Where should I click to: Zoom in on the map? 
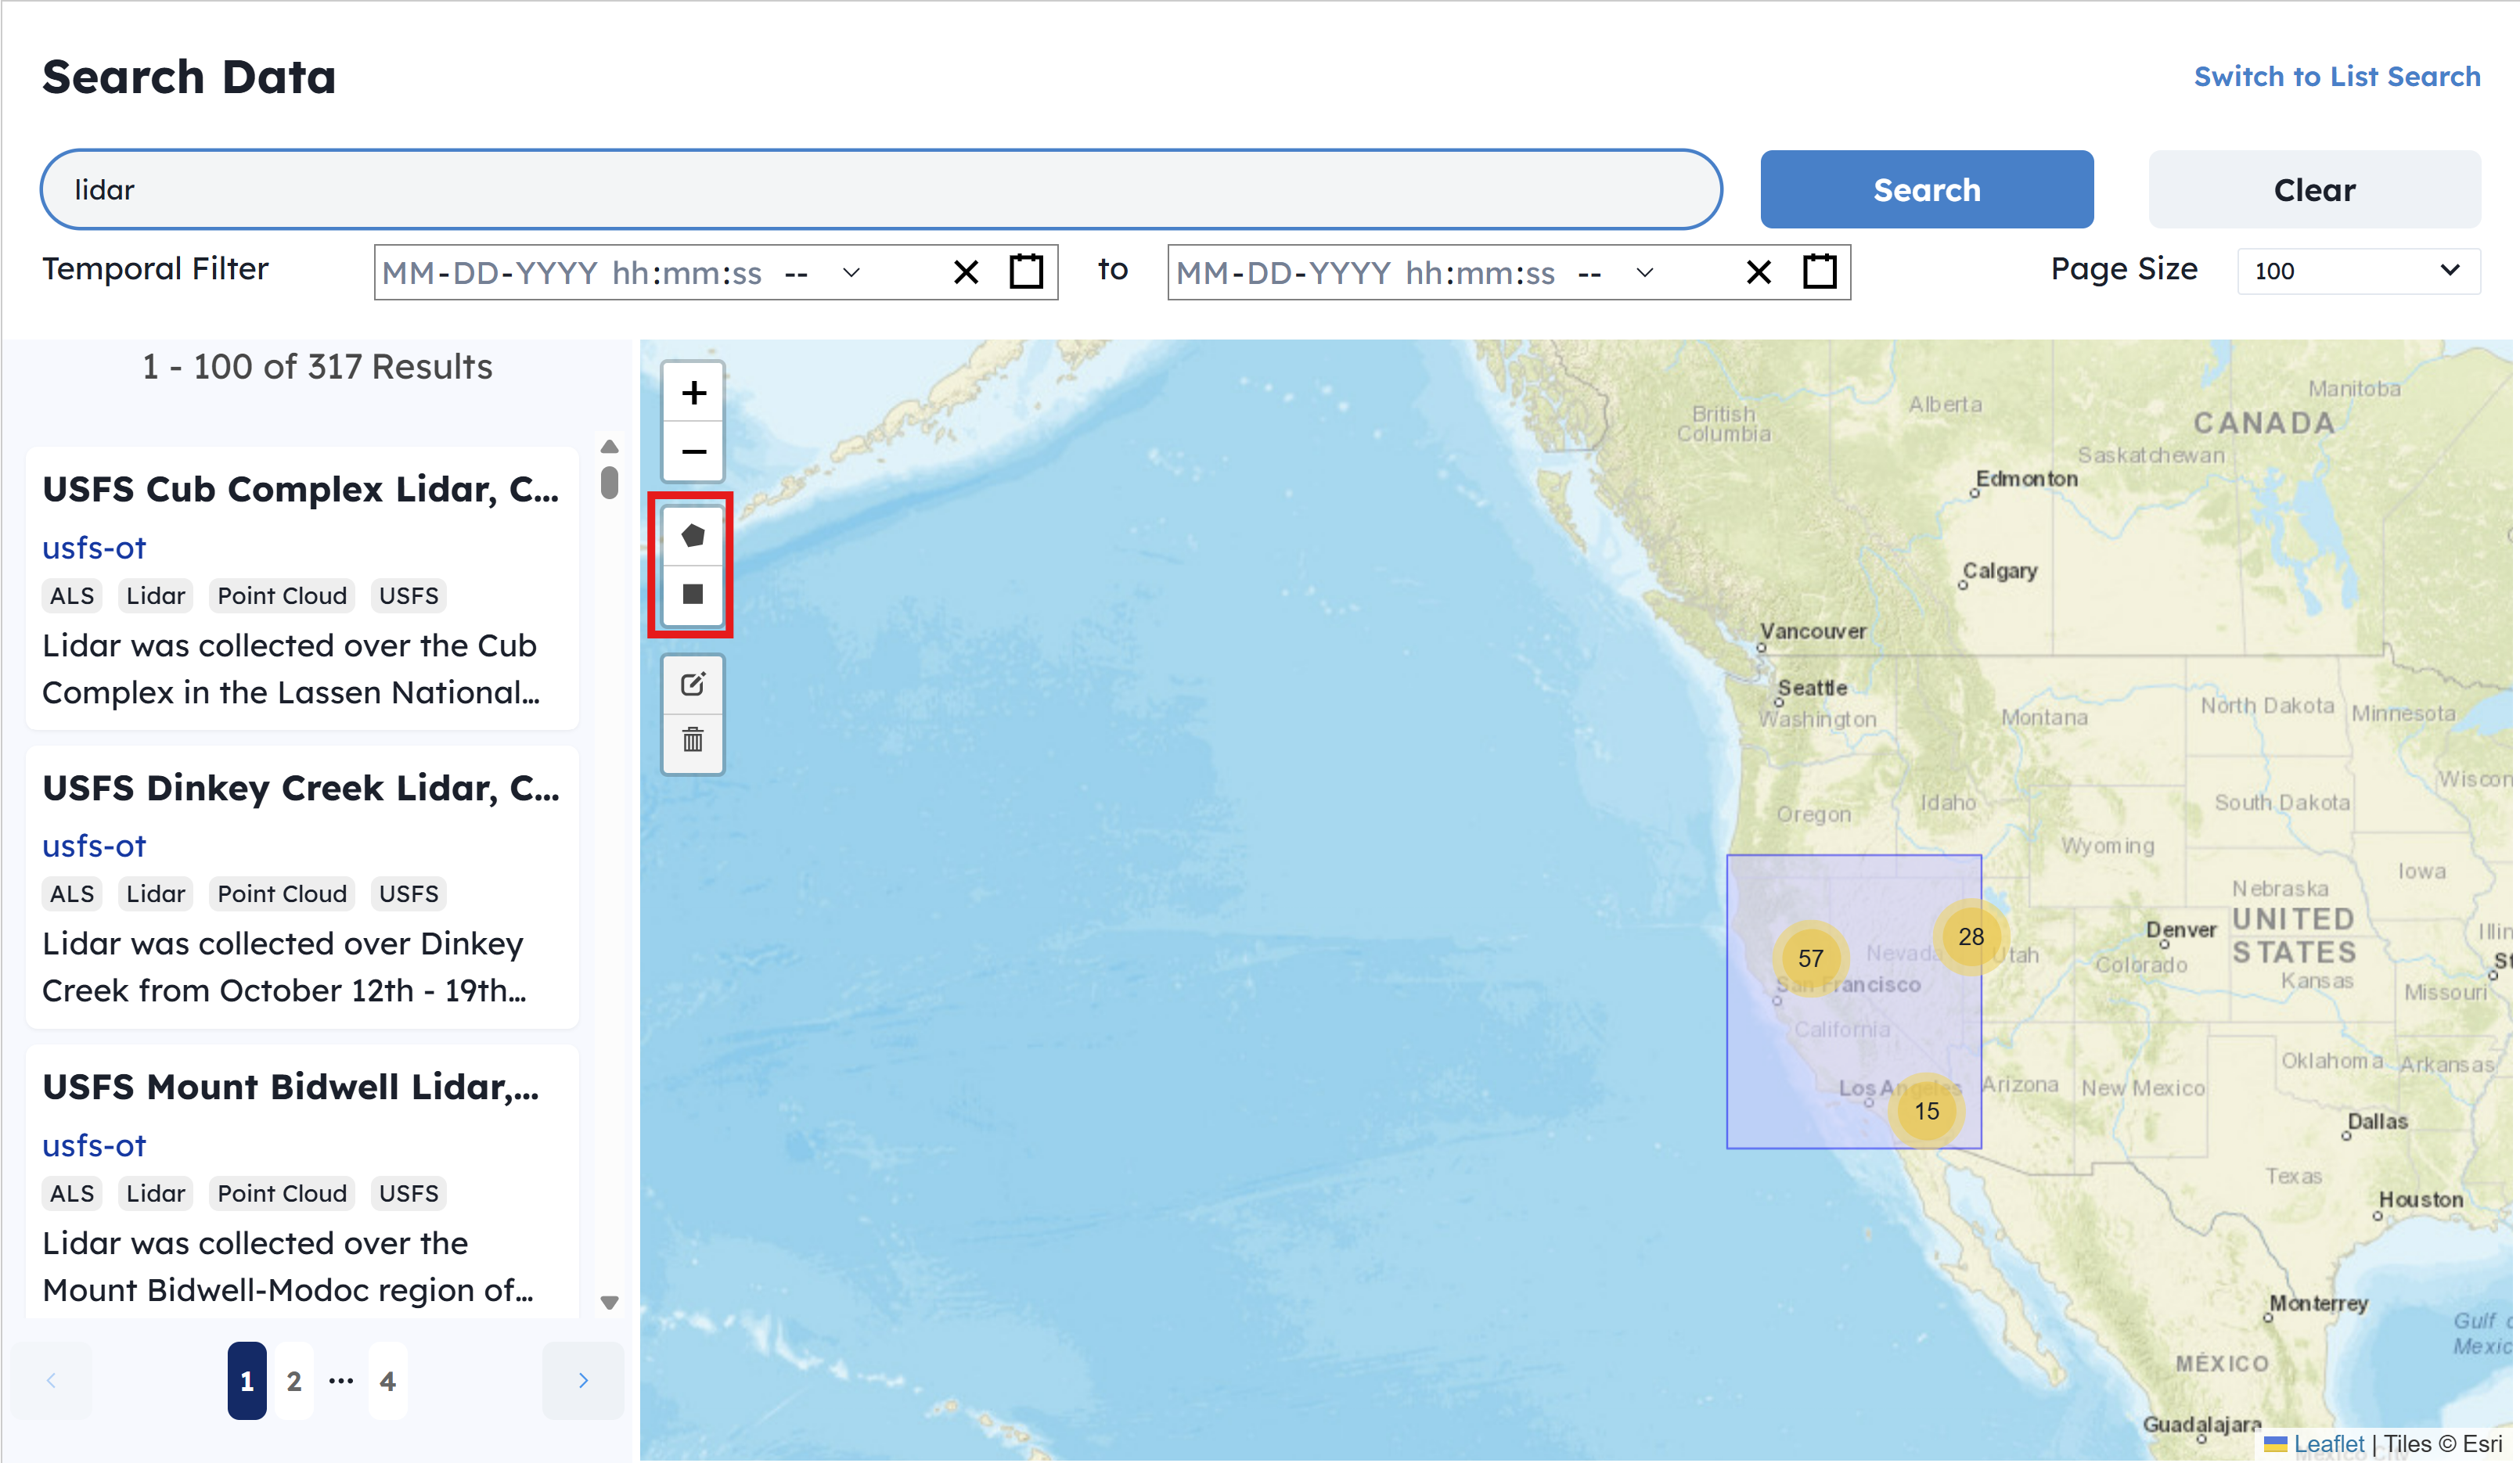[693, 393]
